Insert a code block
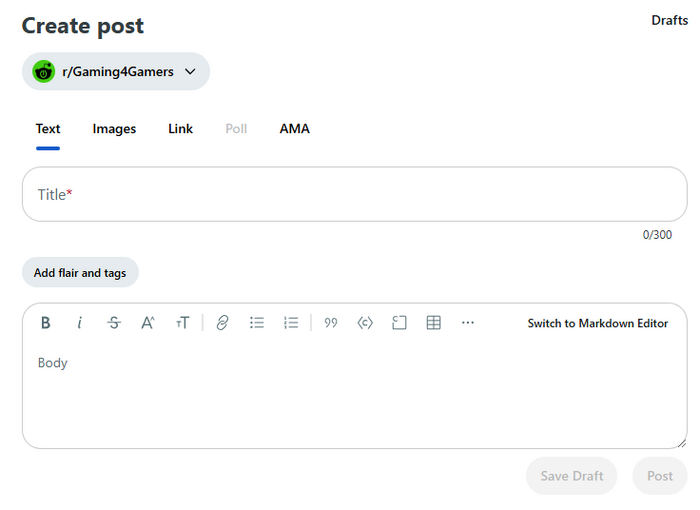 pyautogui.click(x=399, y=323)
